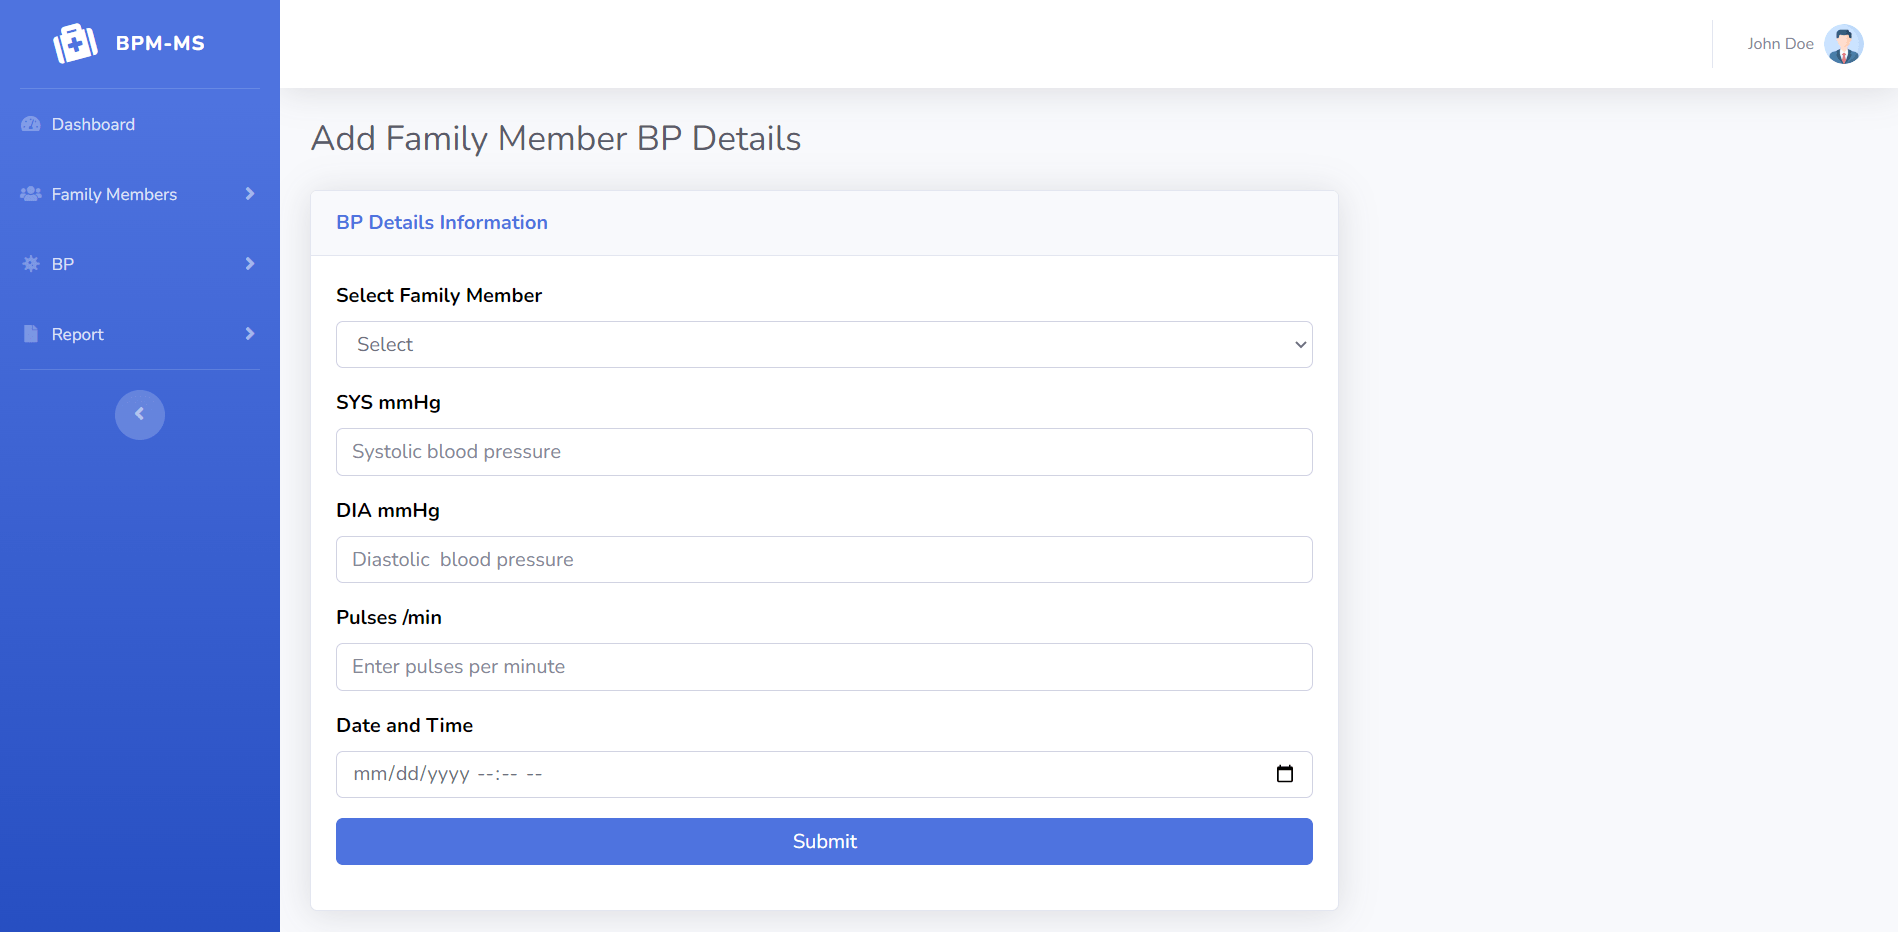1898x932 pixels.
Task: Click the BPM-MS medical kit logo icon
Action: point(75,44)
